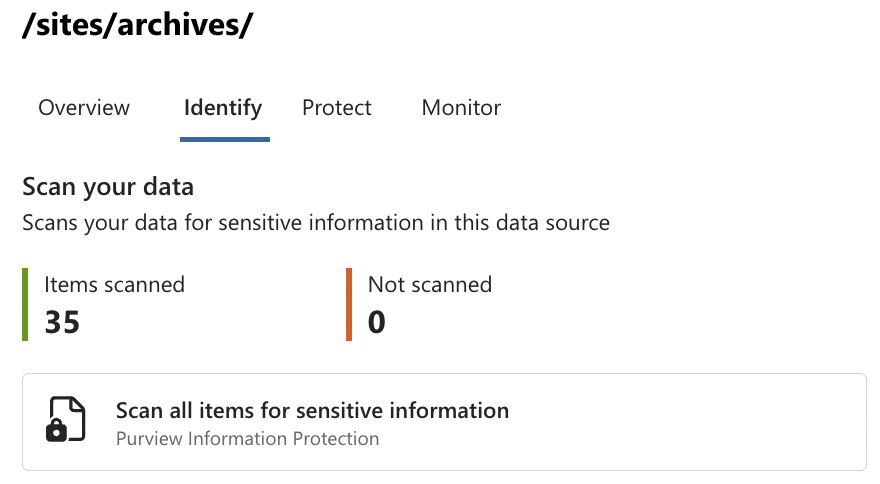Click the Not scanned count 0

tap(377, 322)
